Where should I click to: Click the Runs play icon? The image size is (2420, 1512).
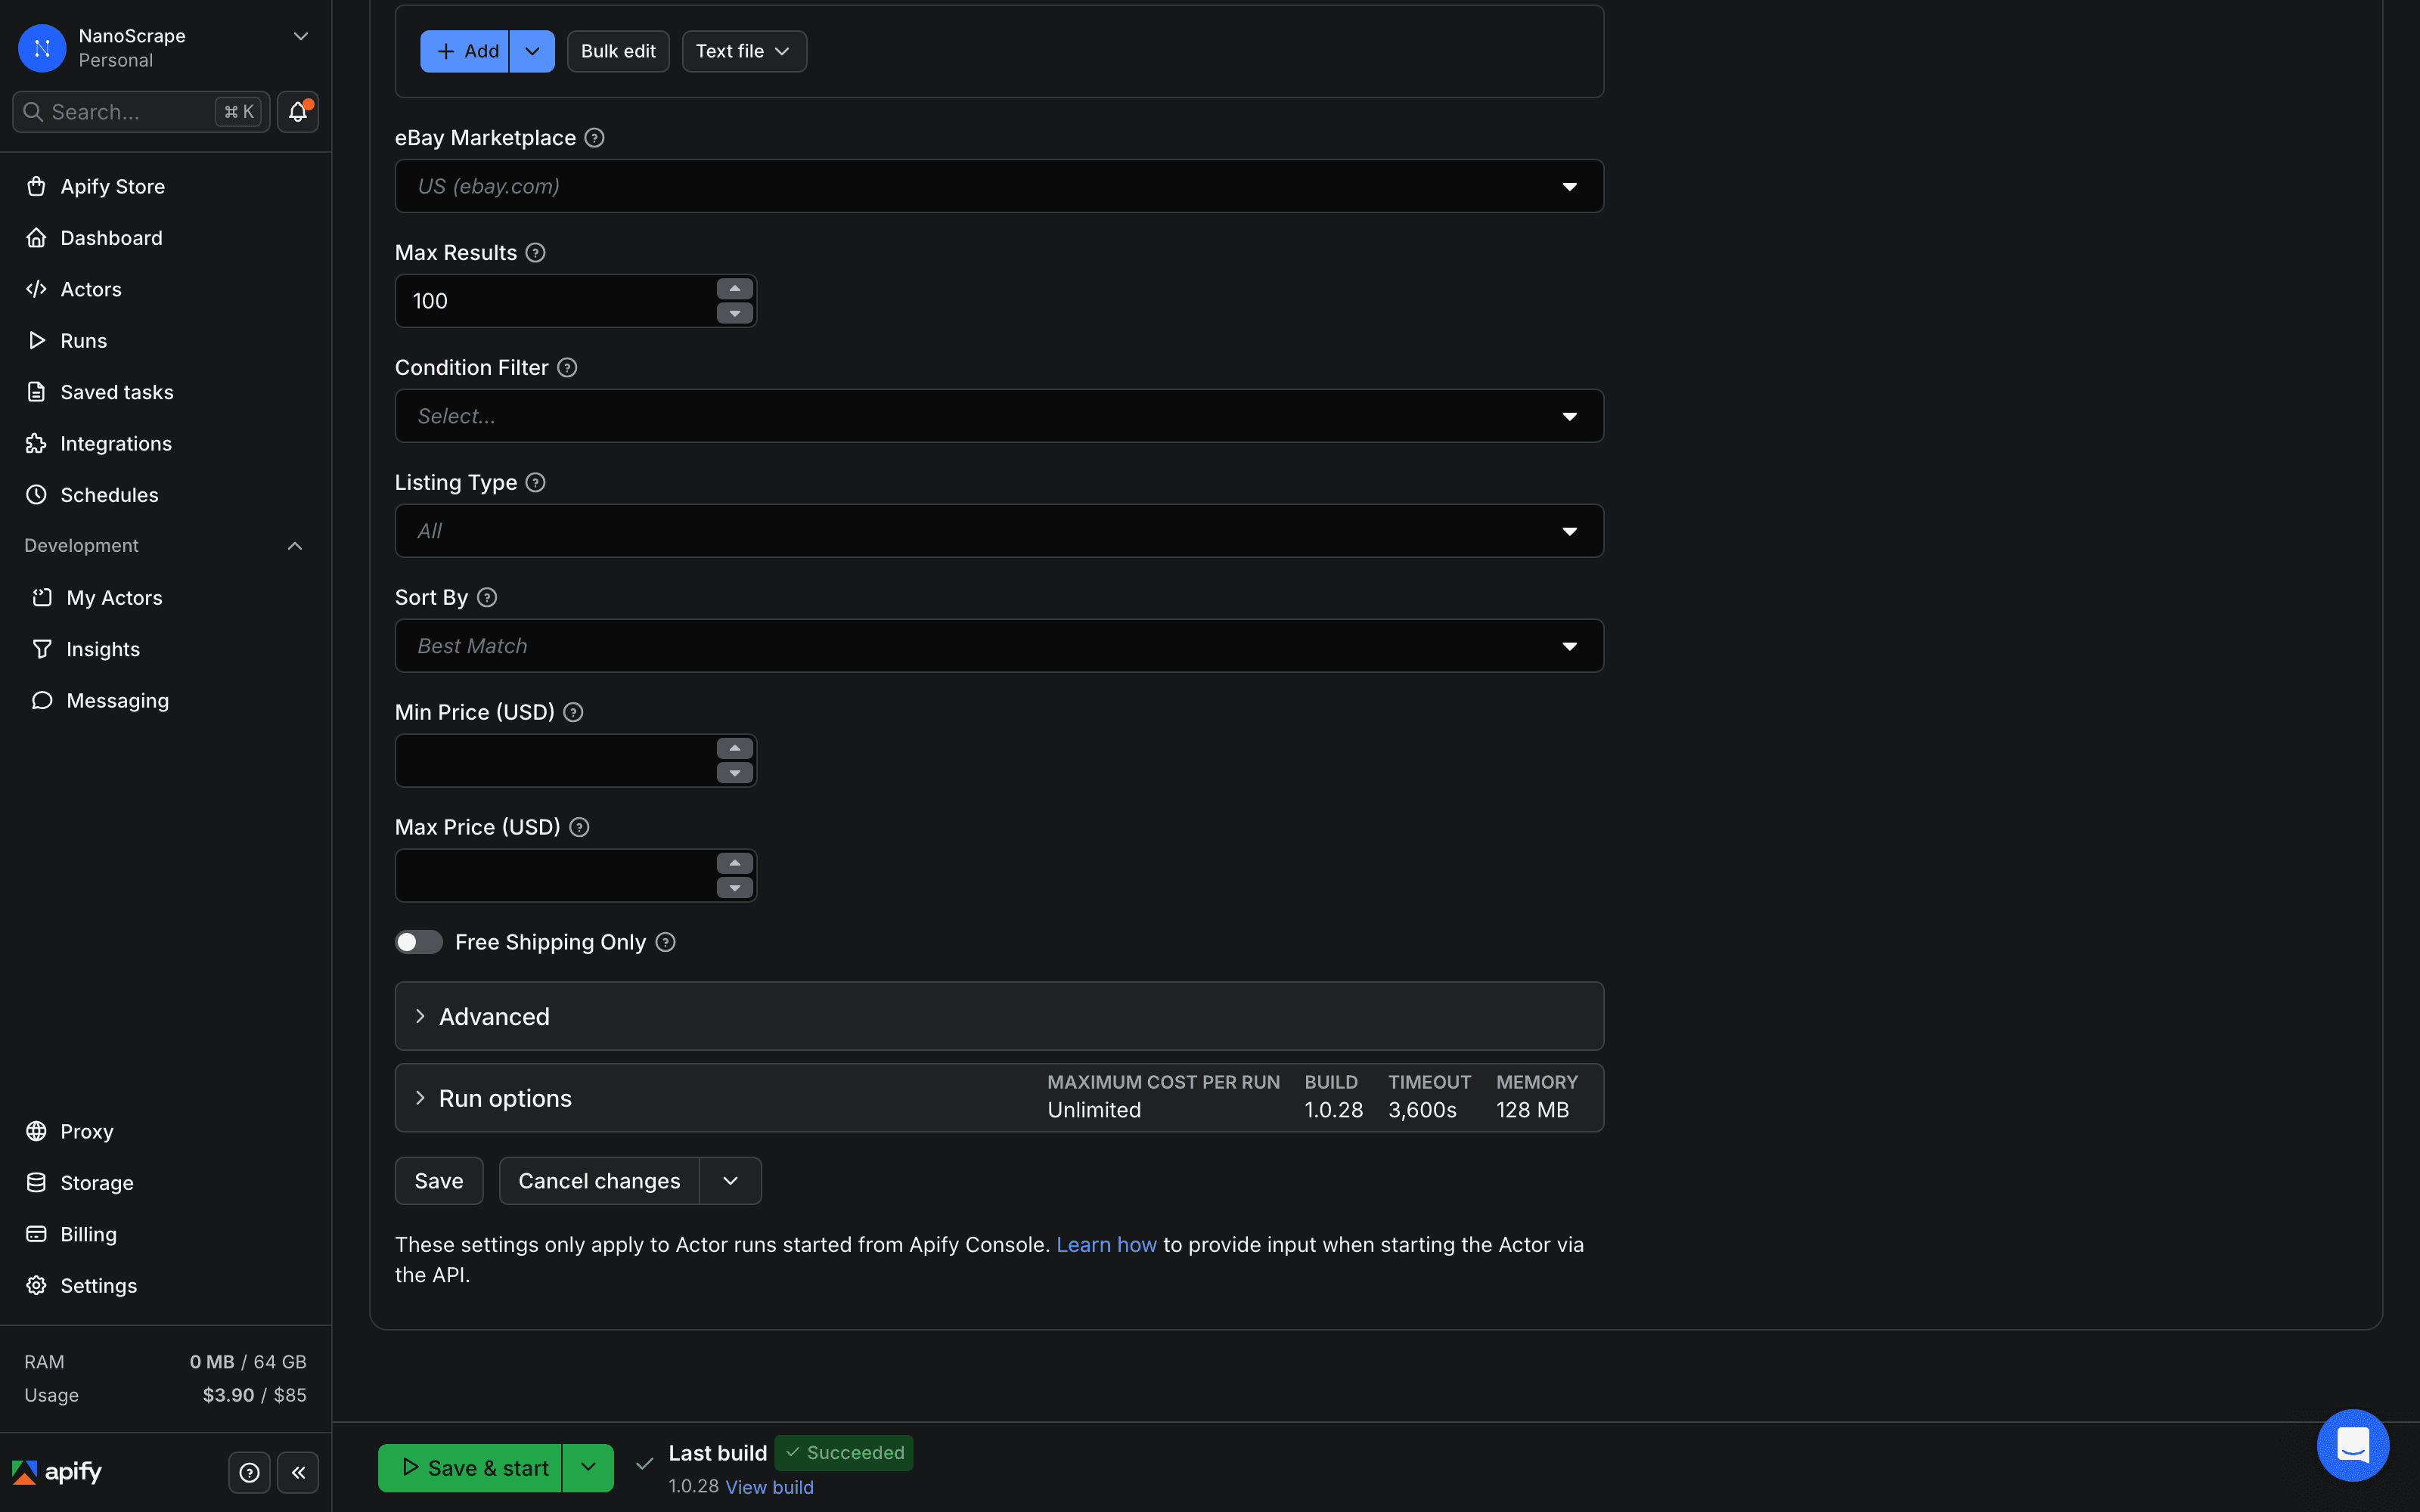37,340
